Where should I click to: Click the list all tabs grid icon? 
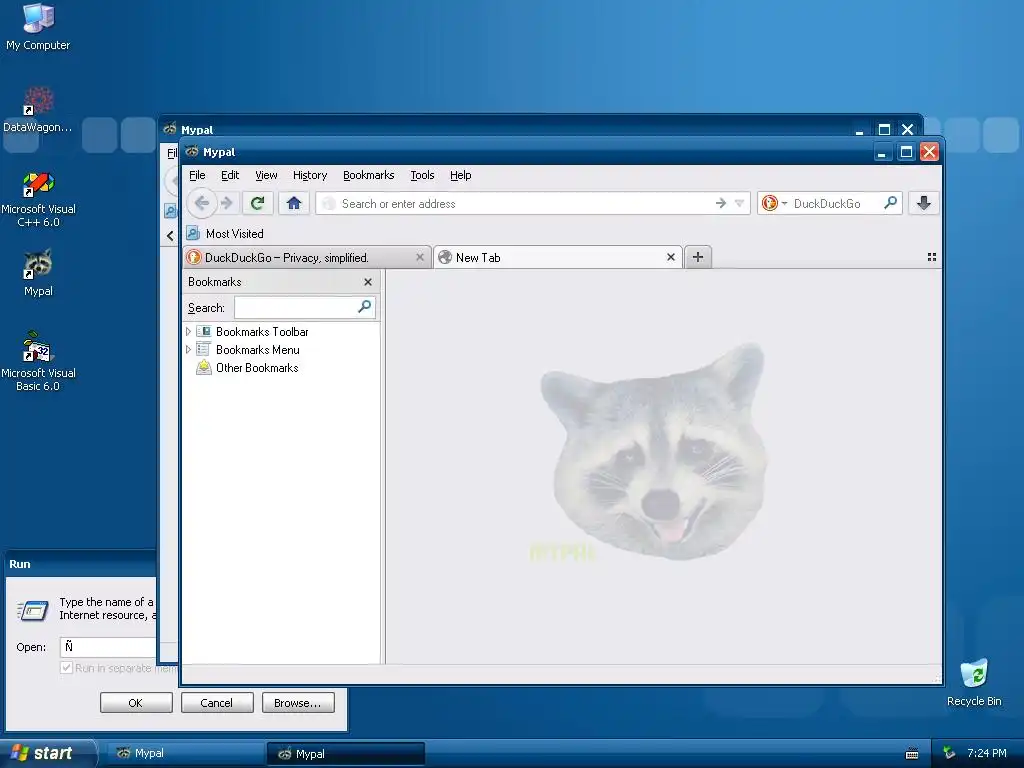(x=932, y=257)
